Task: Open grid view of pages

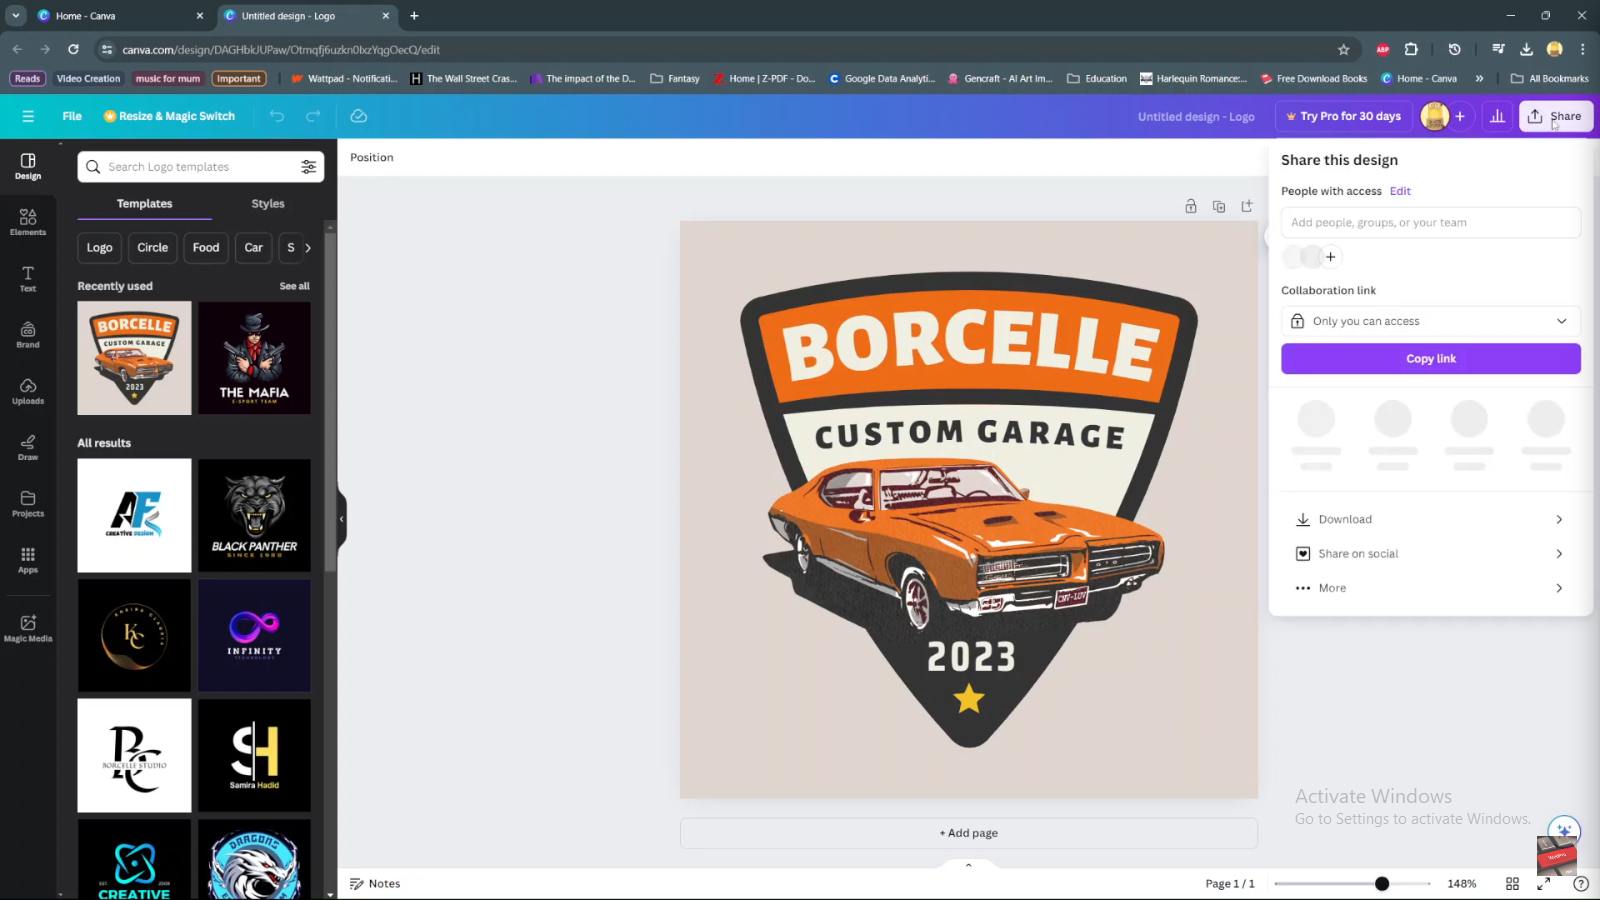Action: point(1512,884)
